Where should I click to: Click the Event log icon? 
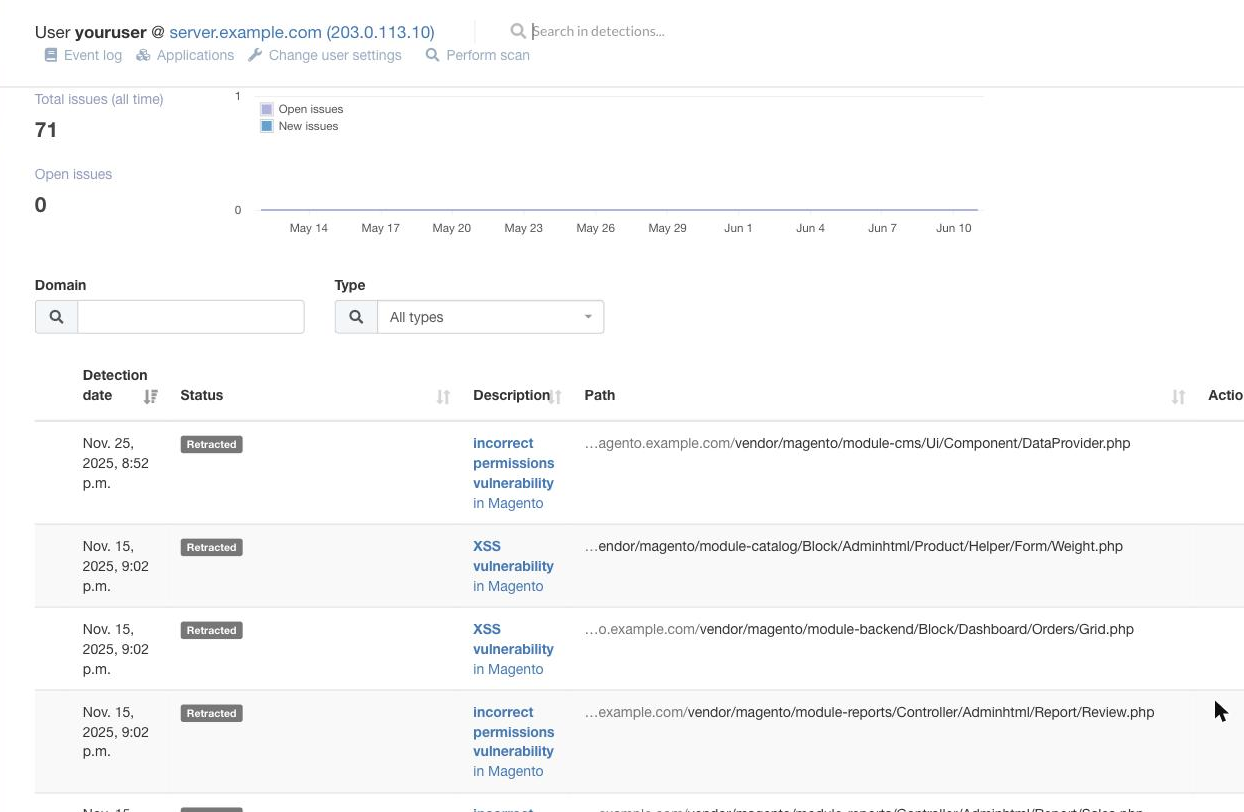click(x=51, y=55)
